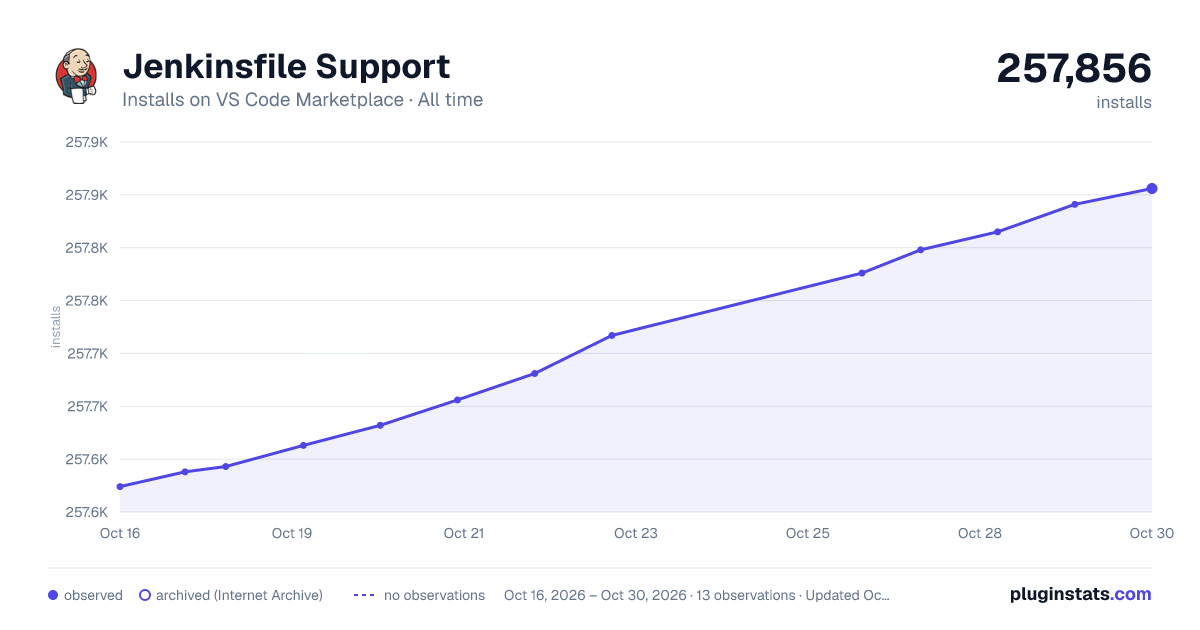Screen dimensions: 1200x630
Task: Click the Oct 19 axis label
Action: point(292,533)
